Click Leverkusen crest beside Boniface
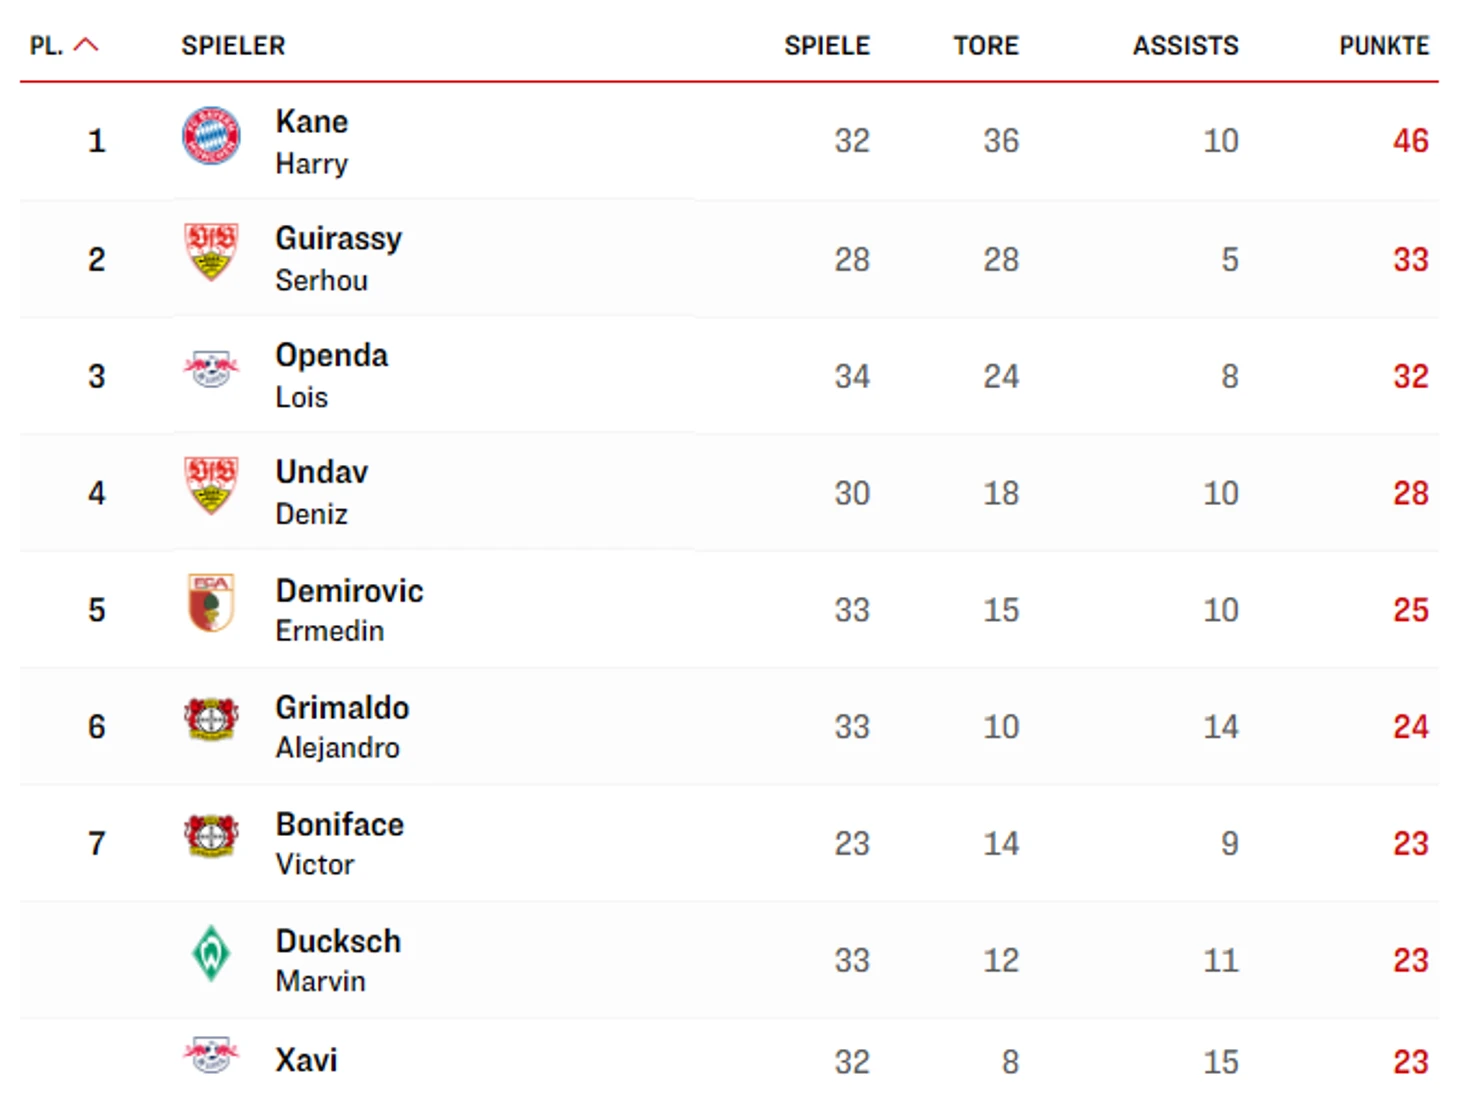The image size is (1460, 1101). tap(211, 836)
